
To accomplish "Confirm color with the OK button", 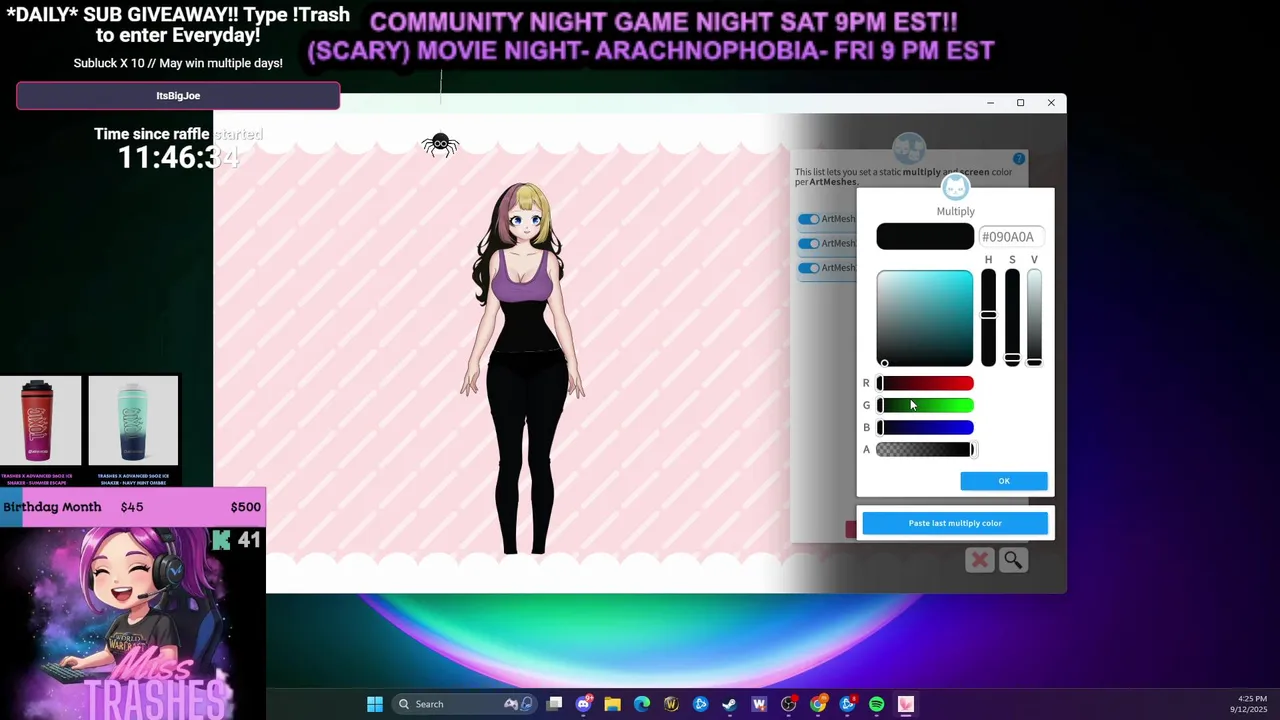I will tap(1004, 481).
